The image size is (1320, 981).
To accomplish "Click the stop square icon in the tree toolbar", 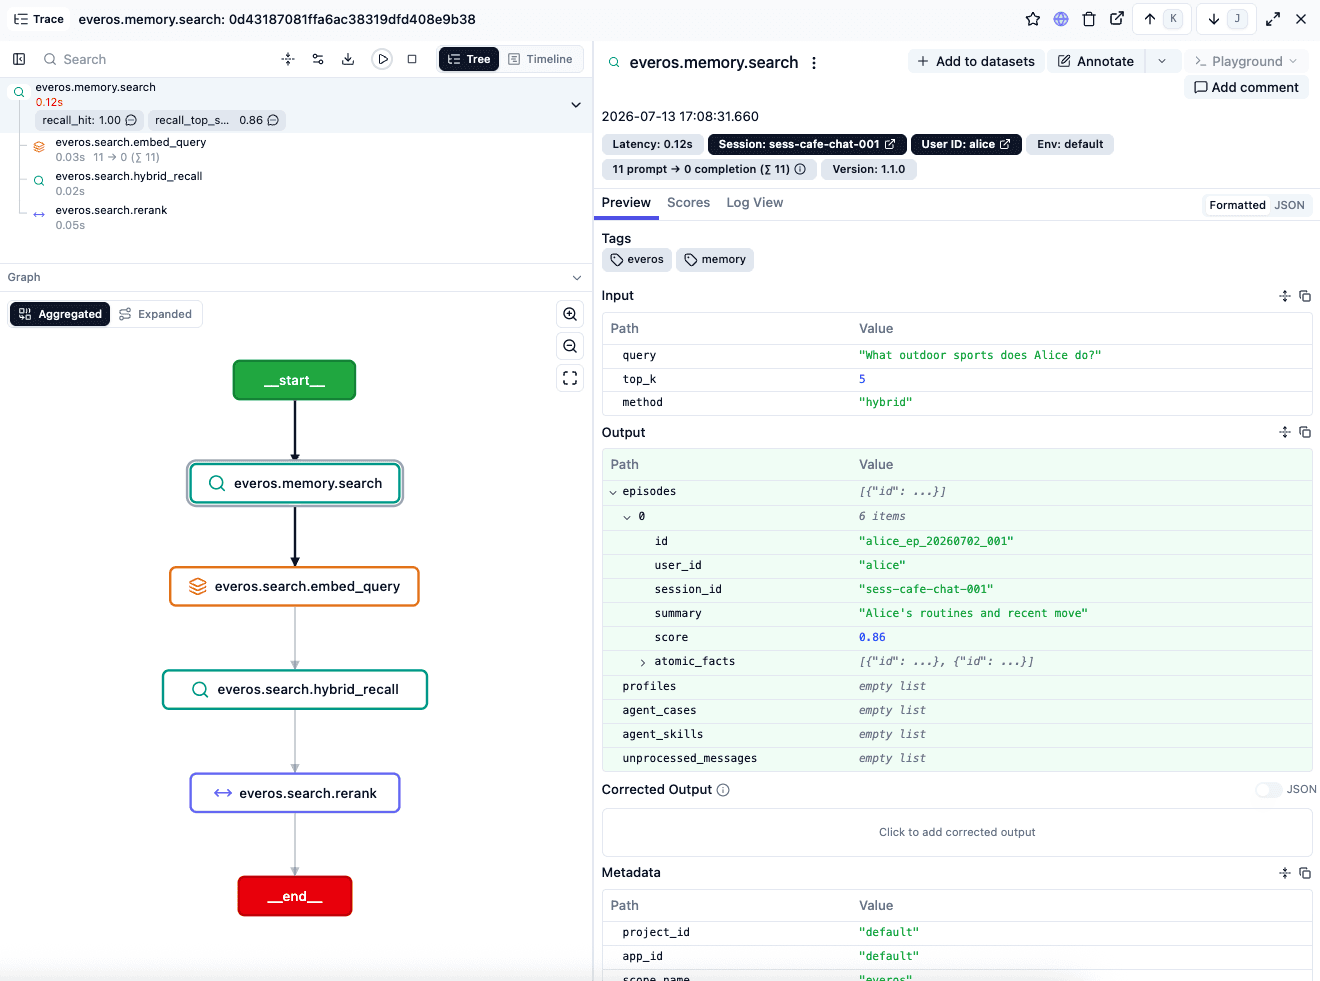I will tap(412, 59).
